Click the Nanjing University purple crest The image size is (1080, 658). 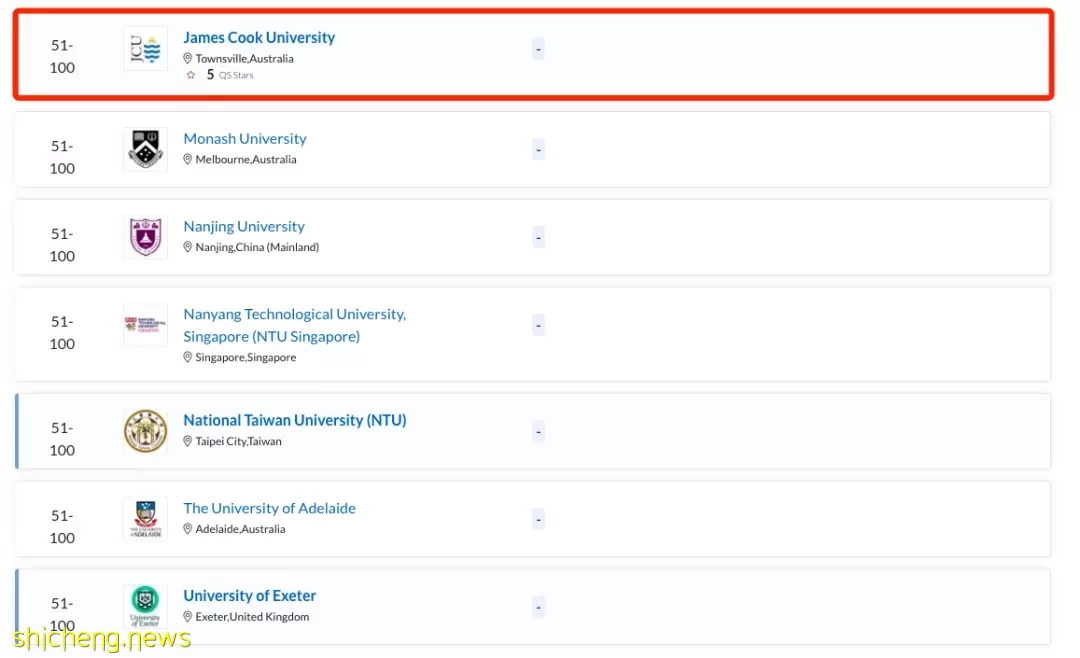pos(145,237)
